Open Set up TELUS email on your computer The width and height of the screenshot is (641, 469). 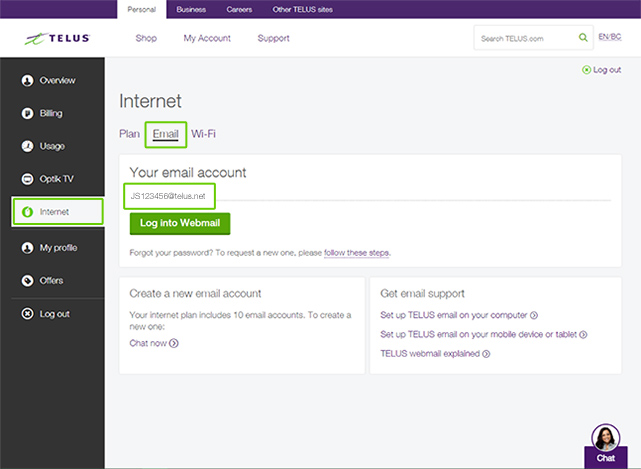tap(453, 315)
